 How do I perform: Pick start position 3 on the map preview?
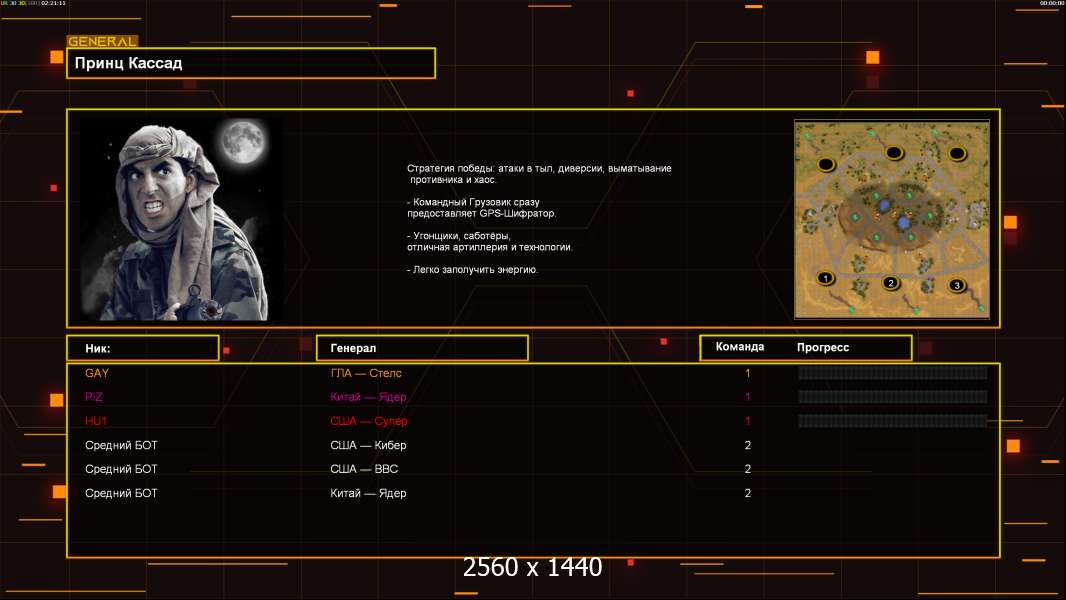[x=956, y=285]
